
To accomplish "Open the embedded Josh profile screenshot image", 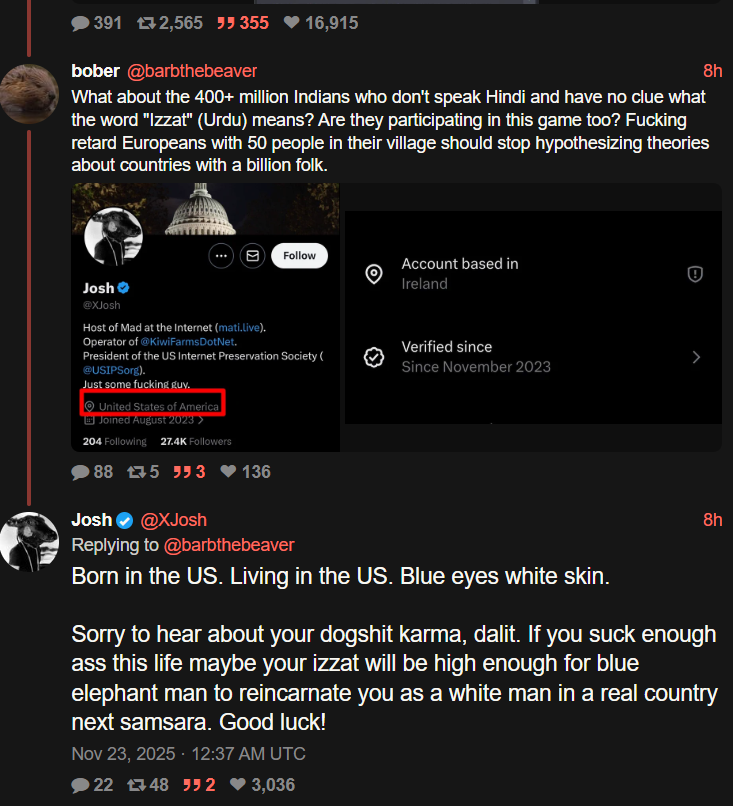I will click(205, 317).
